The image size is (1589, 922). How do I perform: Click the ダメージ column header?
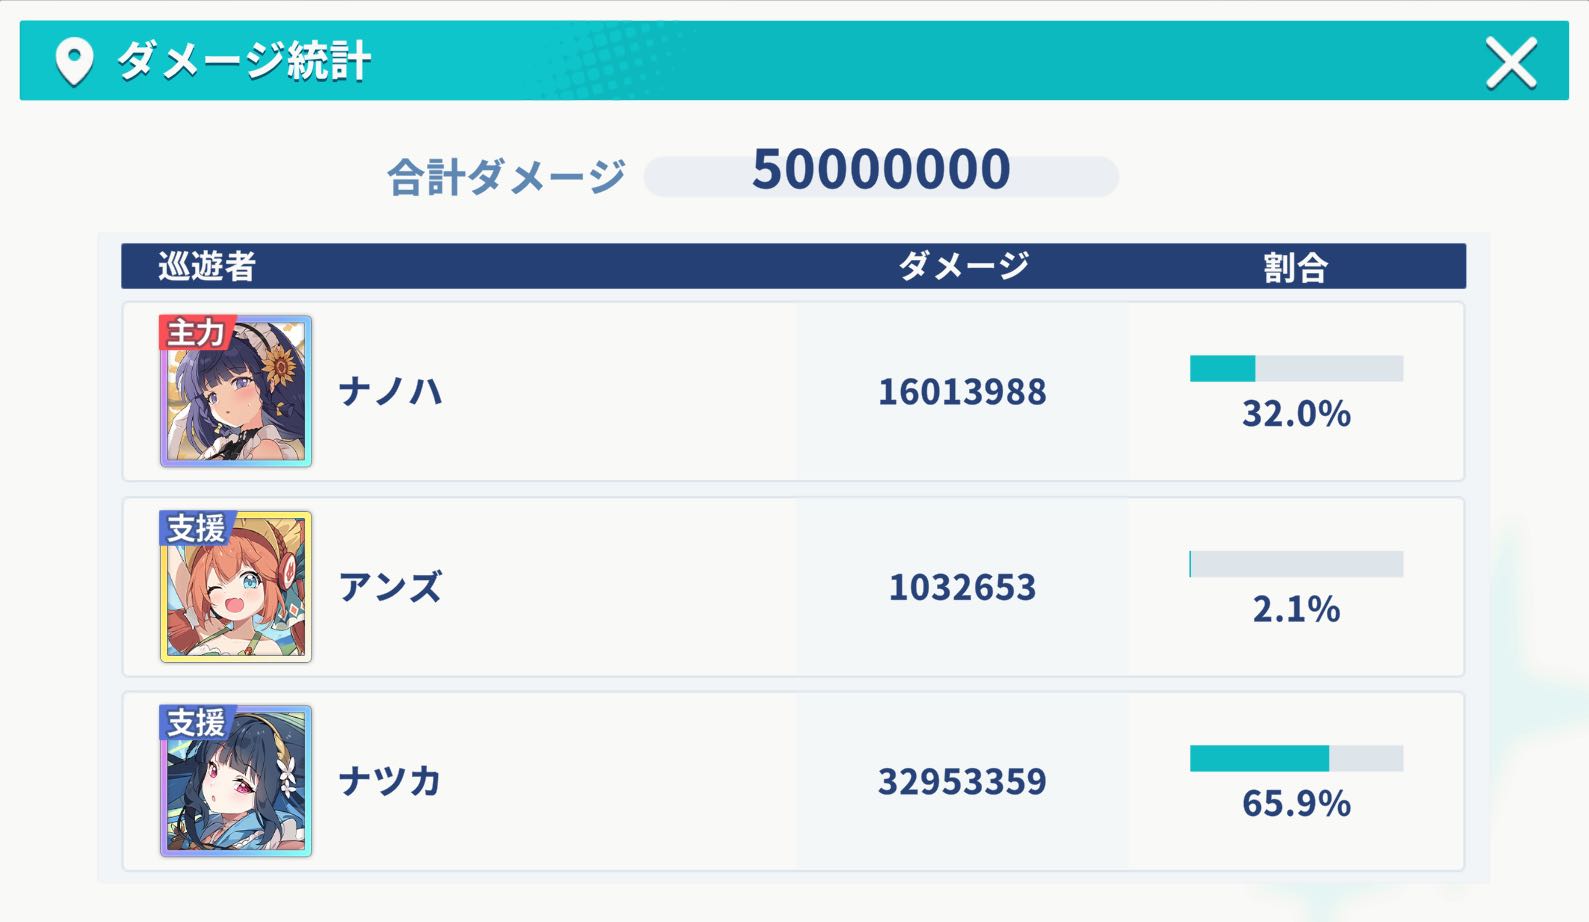click(963, 266)
